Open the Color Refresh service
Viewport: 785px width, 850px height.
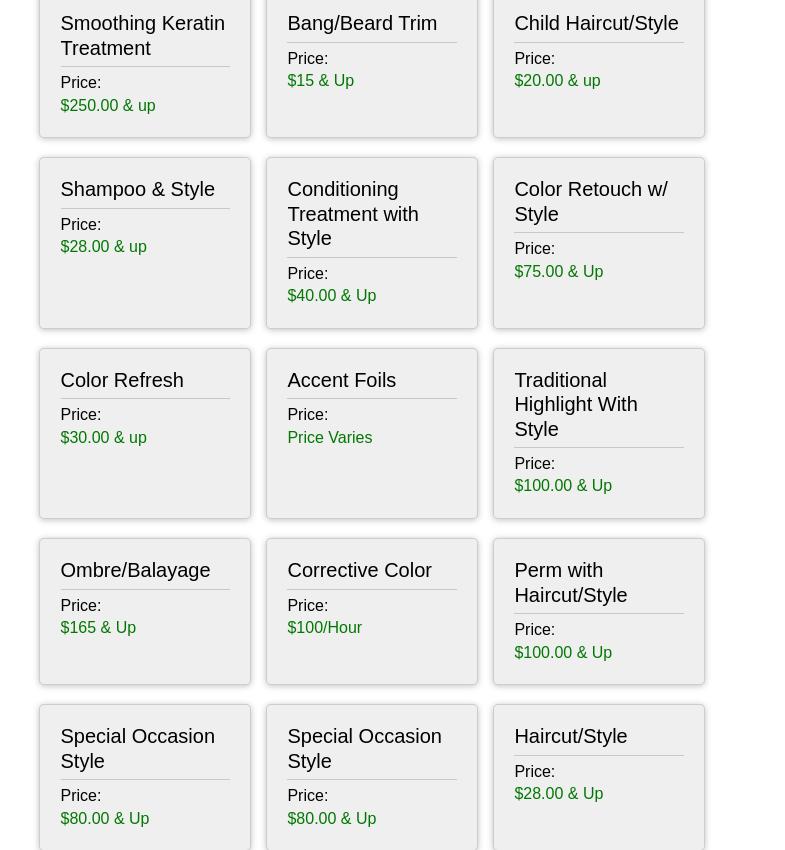click(121, 380)
